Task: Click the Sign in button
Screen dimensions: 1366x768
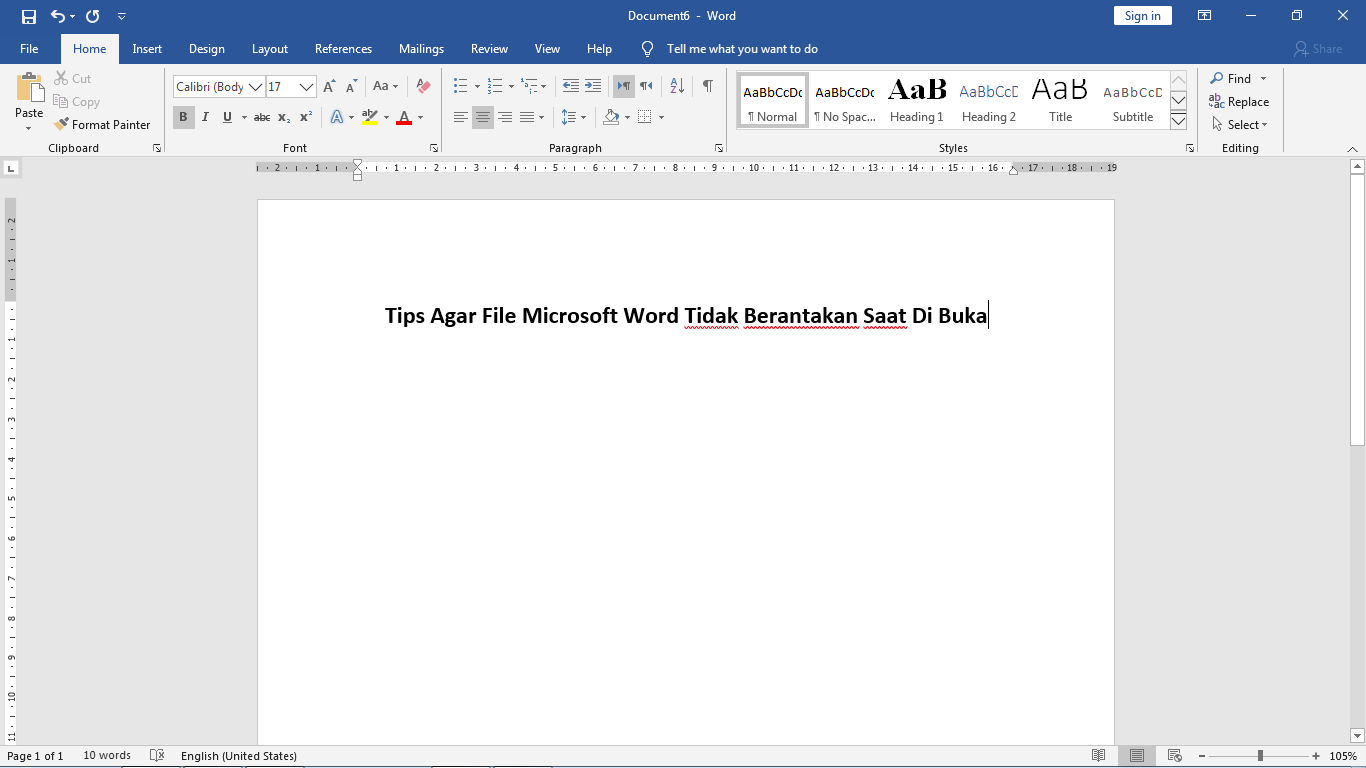Action: pyautogui.click(x=1142, y=15)
